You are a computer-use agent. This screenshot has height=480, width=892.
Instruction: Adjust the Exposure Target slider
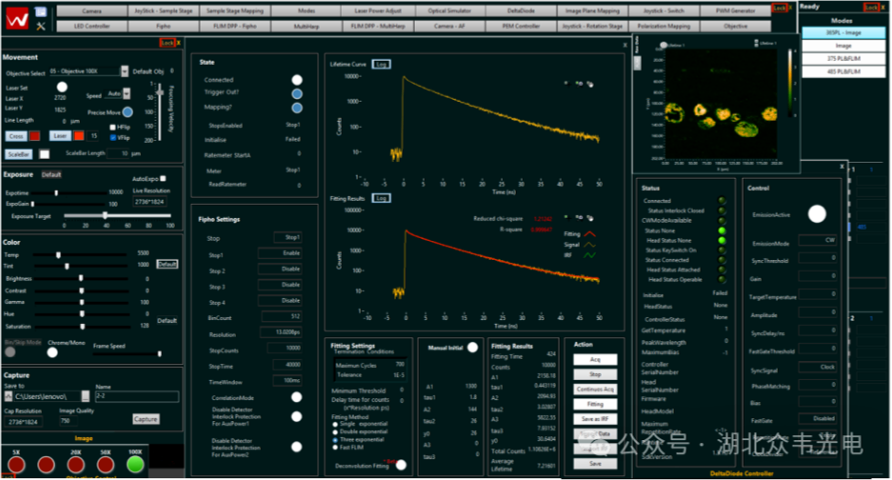click(117, 216)
